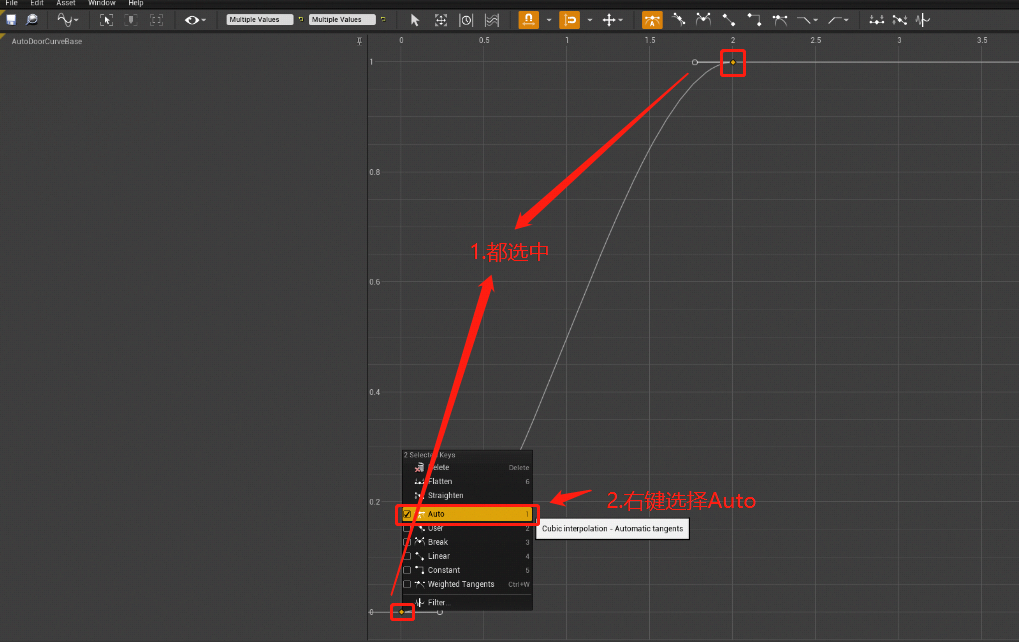The height and width of the screenshot is (642, 1019).
Task: Check the Constant option in context menu
Action: [467, 570]
